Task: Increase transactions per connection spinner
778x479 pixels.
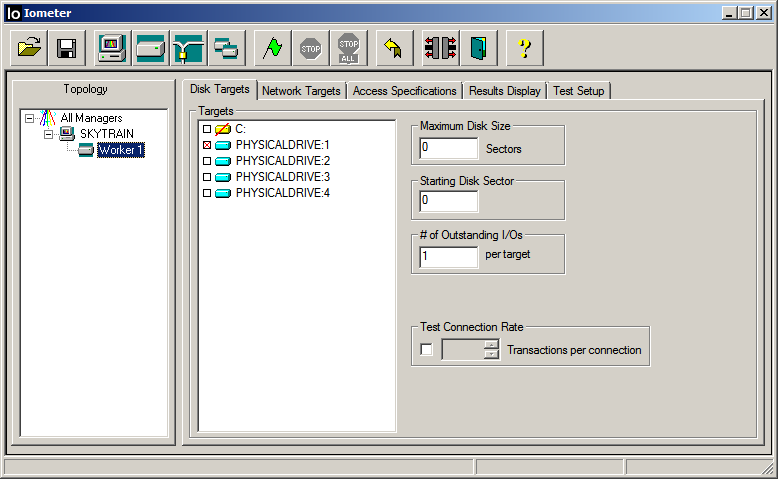Action: 491,344
